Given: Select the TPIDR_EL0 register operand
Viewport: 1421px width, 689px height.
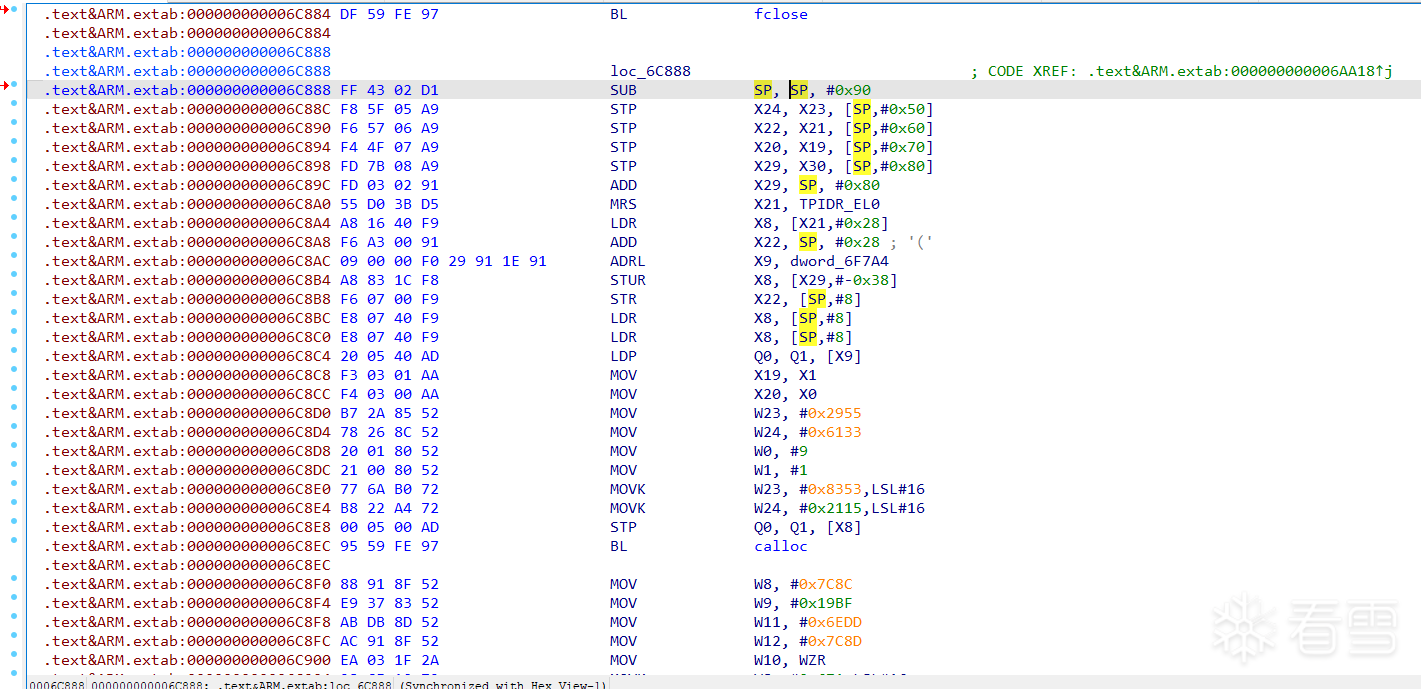Looking at the screenshot, I should tap(839, 204).
